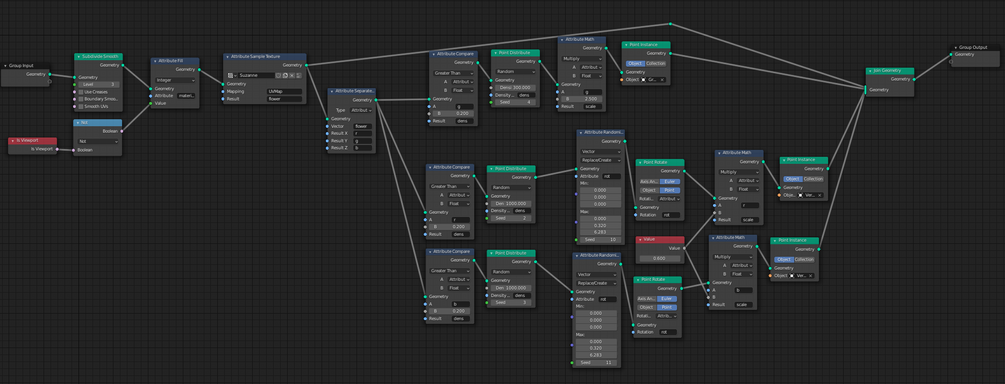Viewport: 1005px width, 384px height.
Task: Click Geometry output socket of Group Input
Action: coord(50,74)
